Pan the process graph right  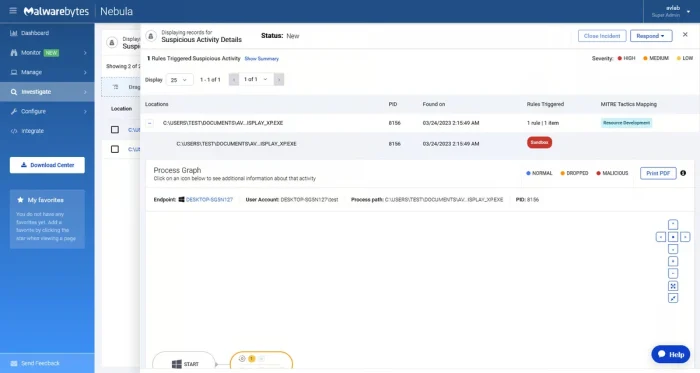pos(685,237)
